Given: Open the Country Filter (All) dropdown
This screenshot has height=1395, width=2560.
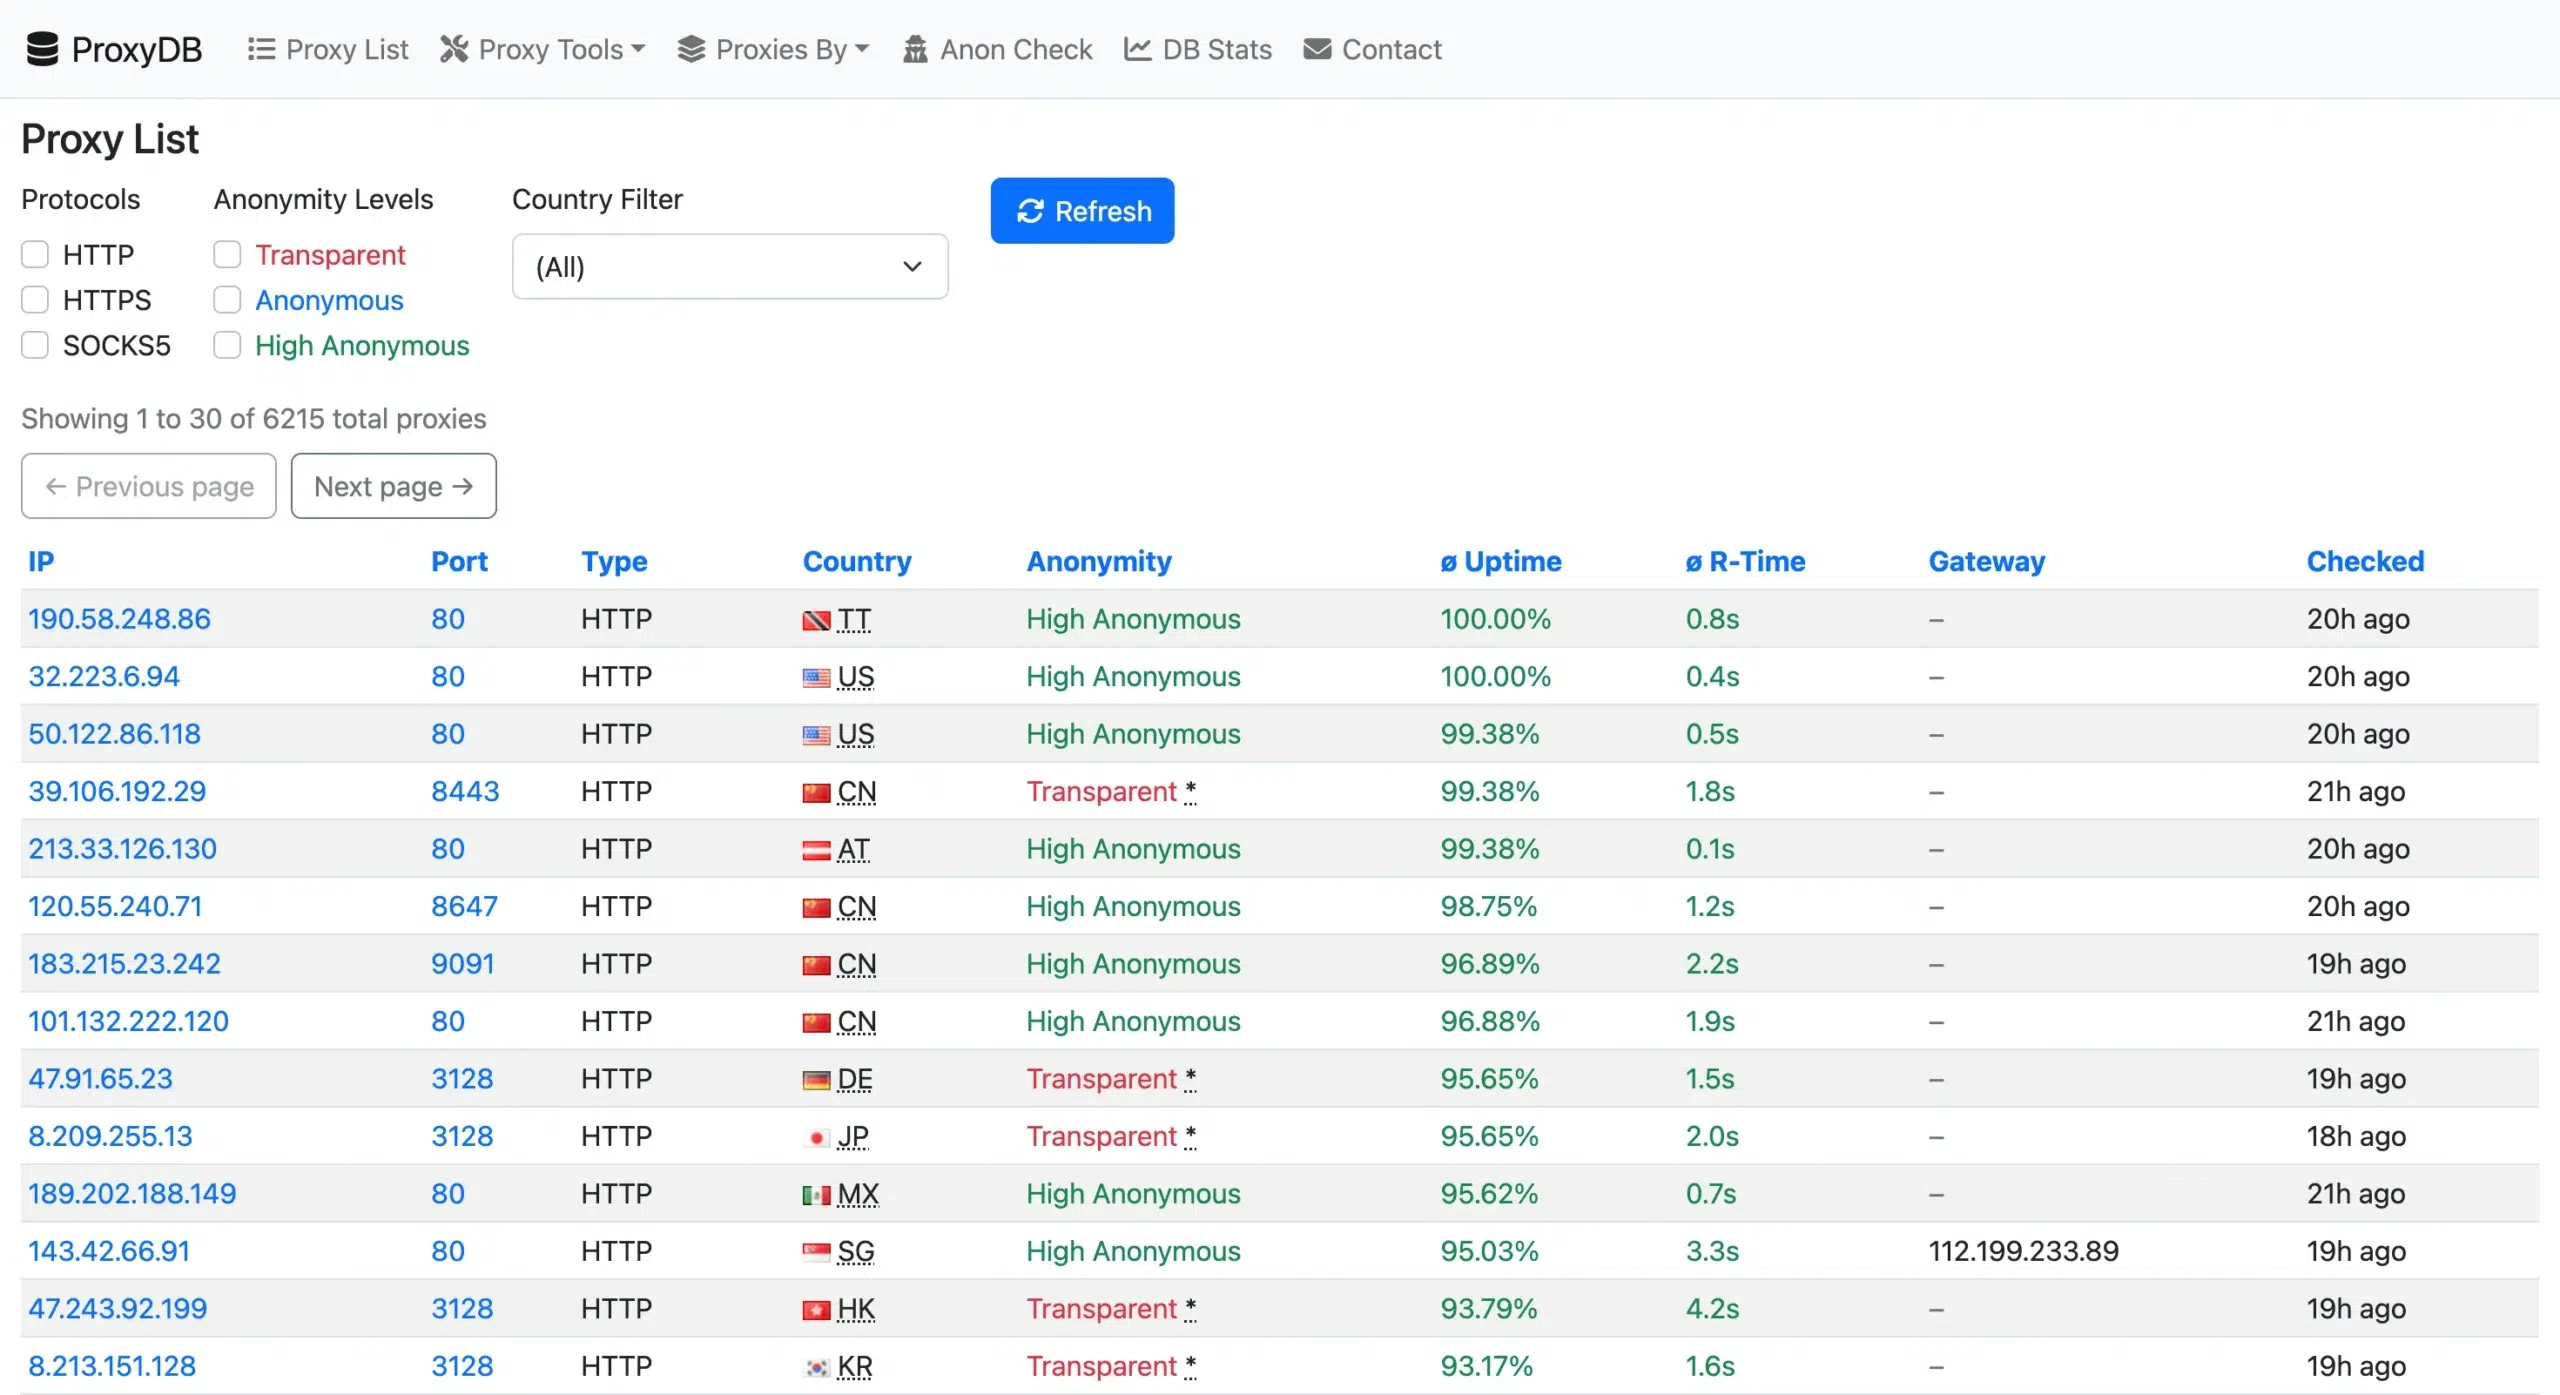Looking at the screenshot, I should click(730, 267).
